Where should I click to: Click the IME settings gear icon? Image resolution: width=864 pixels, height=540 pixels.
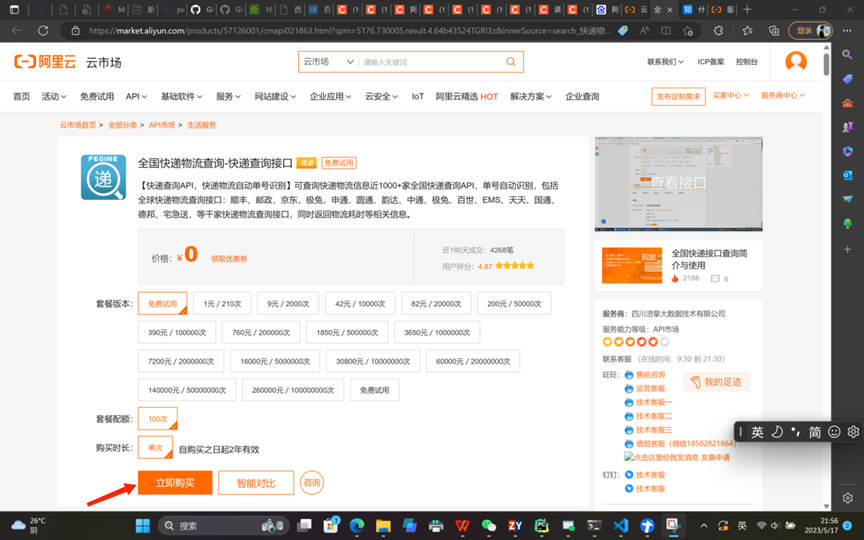point(853,431)
